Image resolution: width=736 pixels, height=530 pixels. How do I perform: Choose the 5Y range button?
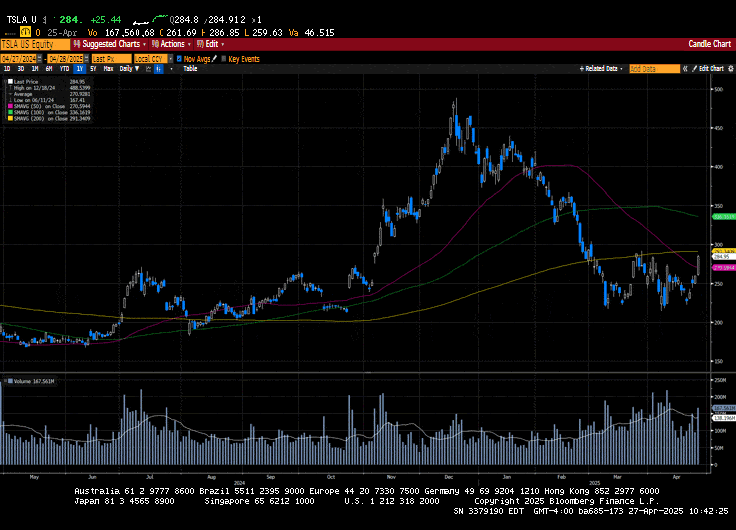click(x=93, y=69)
